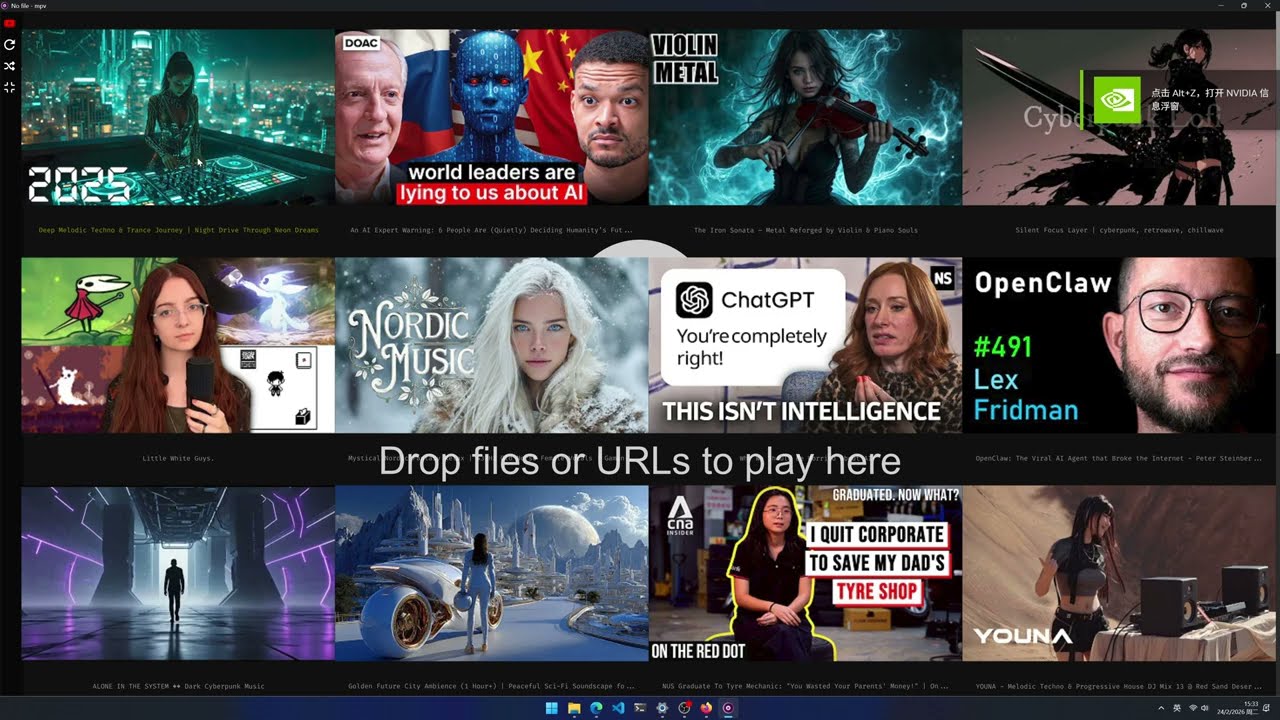Open the Nordic Music thumbnail
Image resolution: width=1280 pixels, height=720 pixels.
pyautogui.click(x=492, y=345)
